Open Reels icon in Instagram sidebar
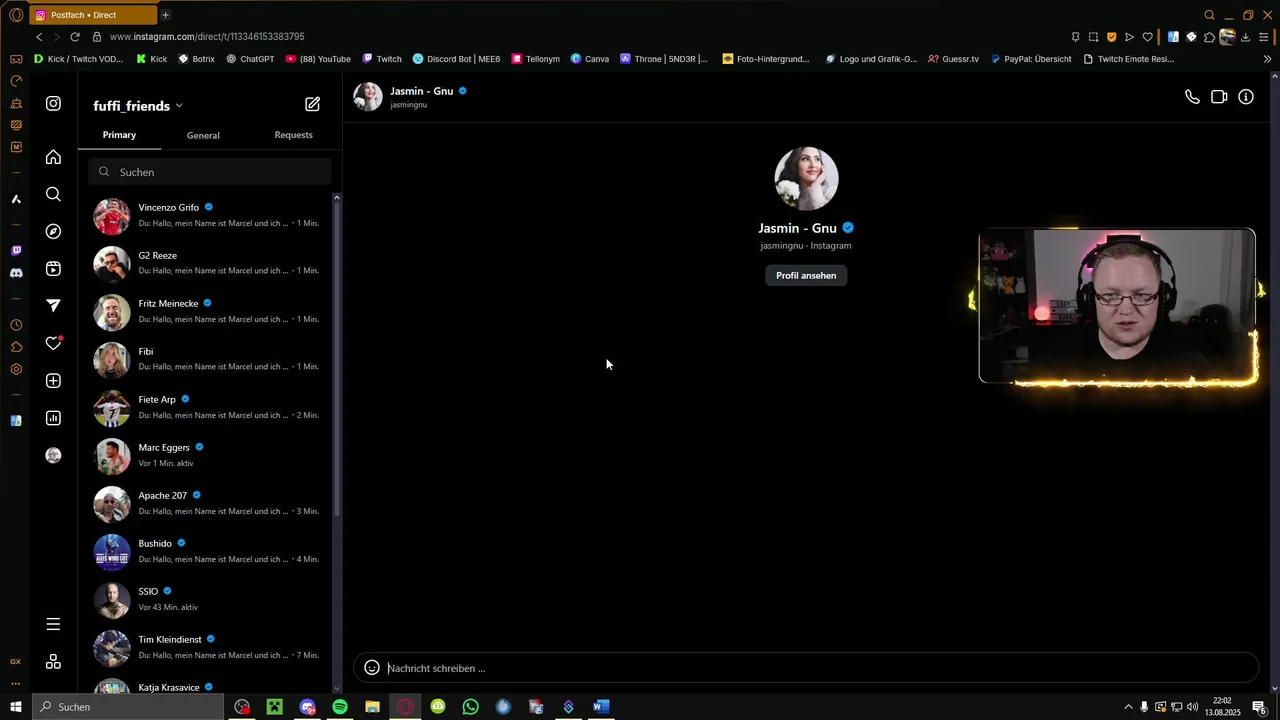This screenshot has width=1280, height=720. coord(53,269)
